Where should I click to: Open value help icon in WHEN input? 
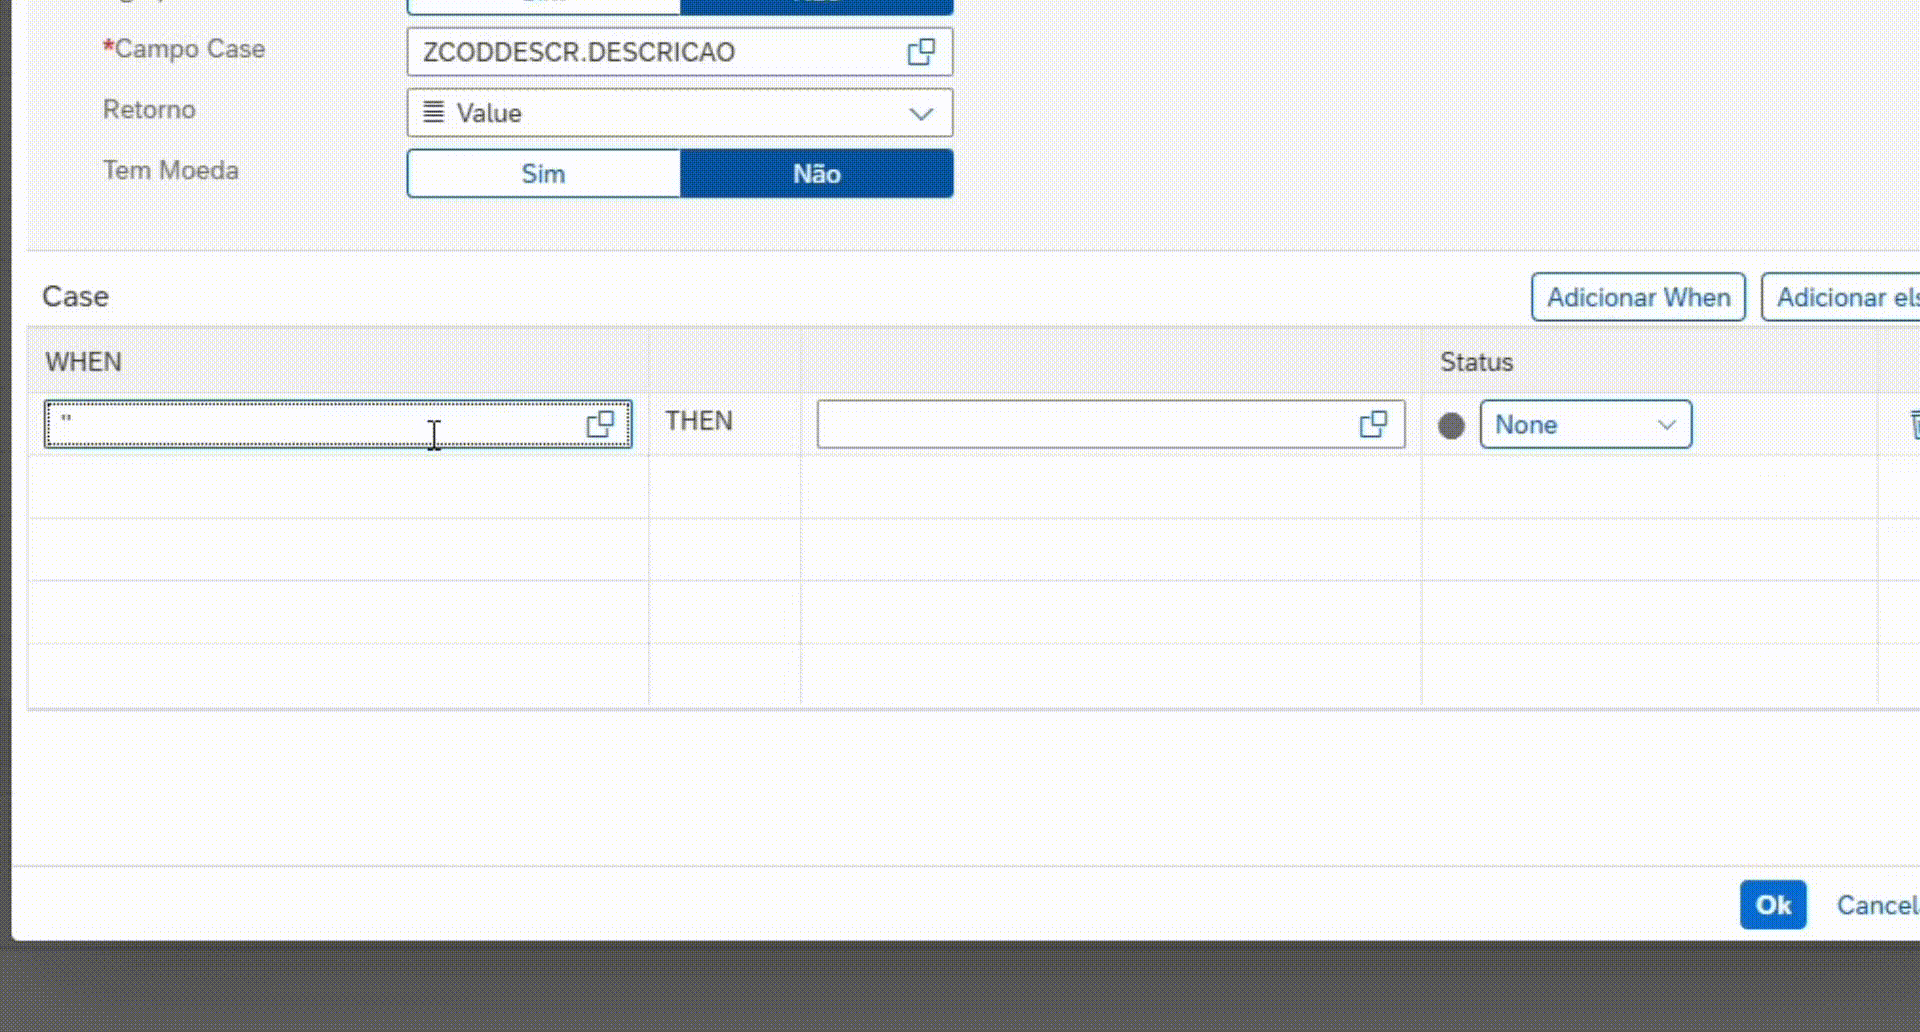[x=600, y=424]
